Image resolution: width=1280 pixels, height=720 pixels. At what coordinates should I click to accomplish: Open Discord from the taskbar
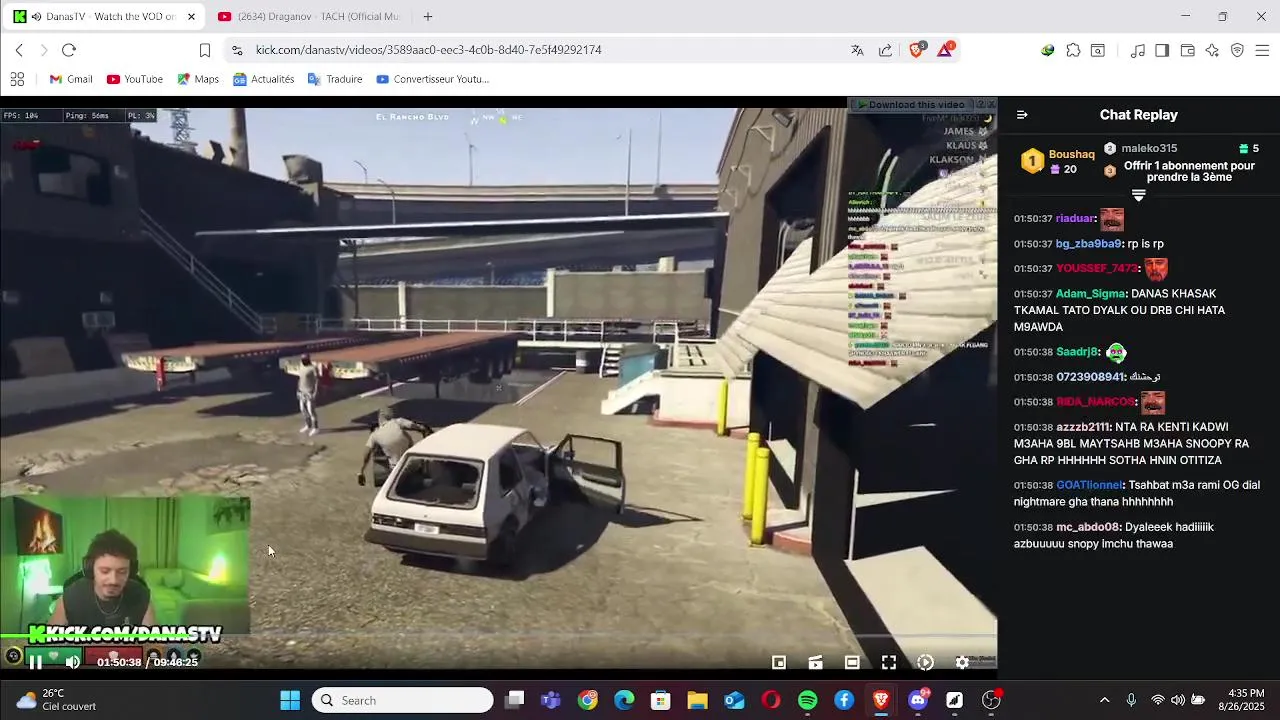pyautogui.click(x=918, y=700)
